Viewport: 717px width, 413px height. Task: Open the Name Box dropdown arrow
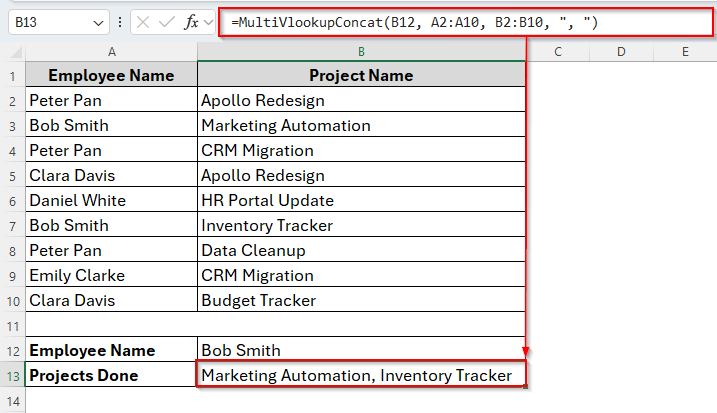[x=98, y=22]
